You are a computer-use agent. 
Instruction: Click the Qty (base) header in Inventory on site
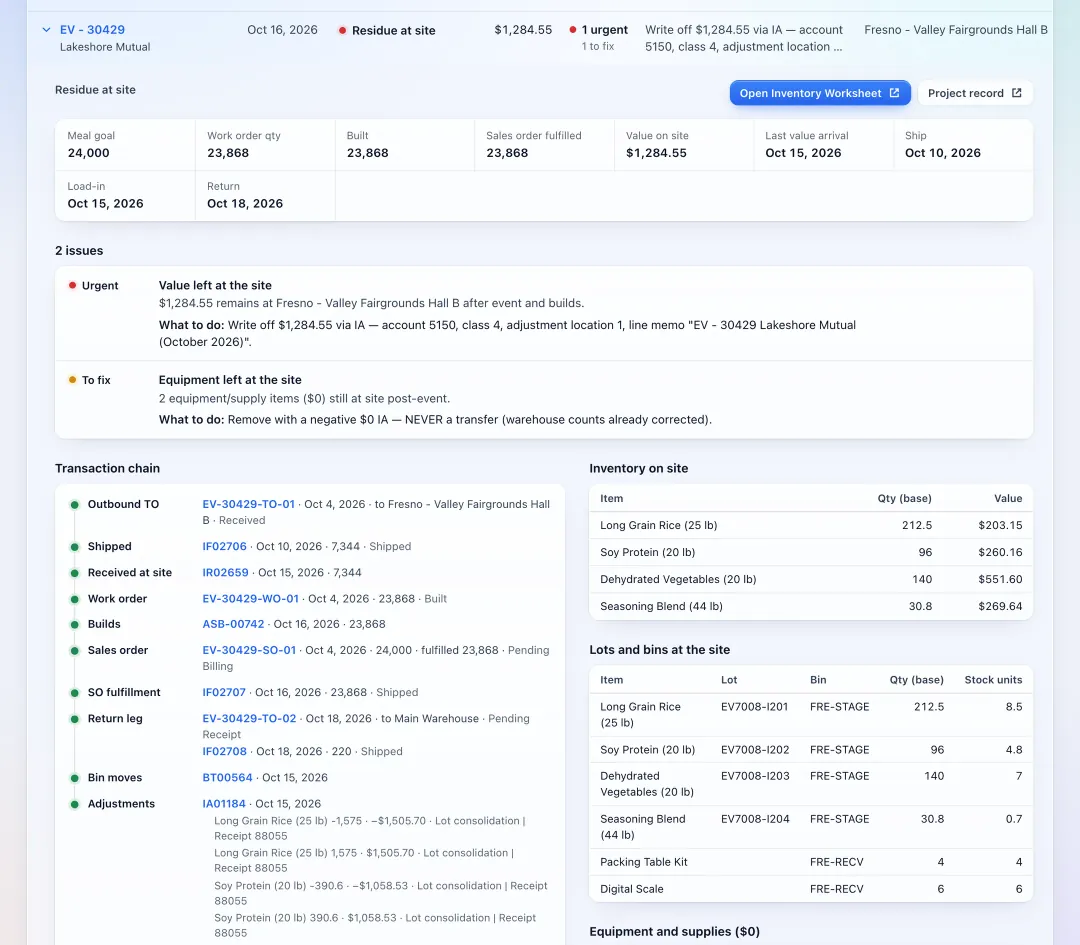point(904,498)
